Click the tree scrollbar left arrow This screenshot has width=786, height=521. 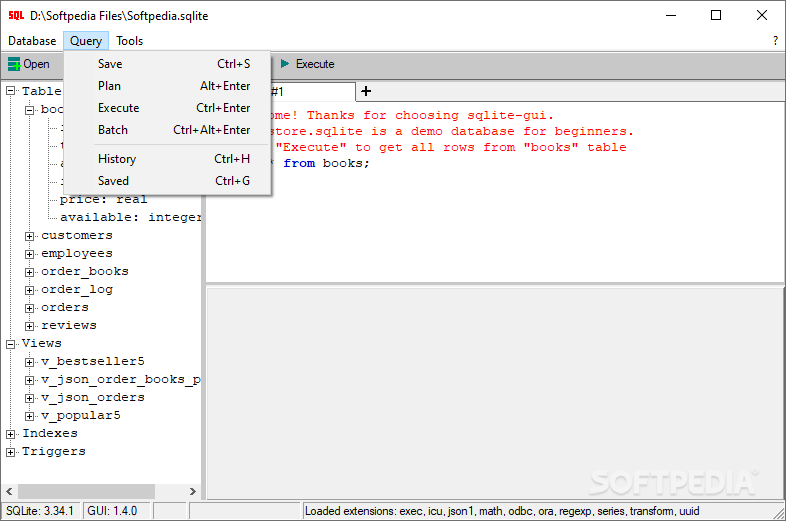point(9,491)
